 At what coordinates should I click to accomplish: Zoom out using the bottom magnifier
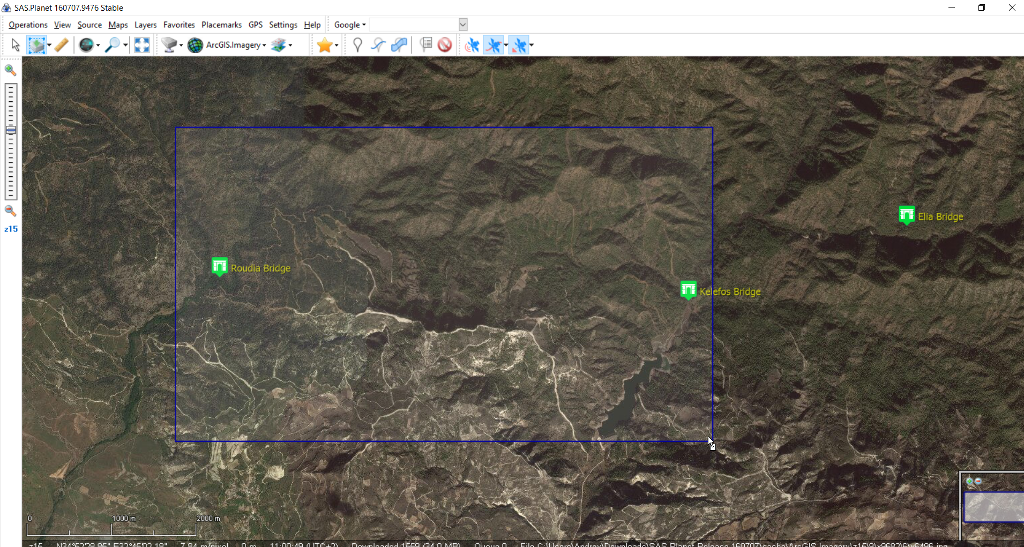[10, 211]
